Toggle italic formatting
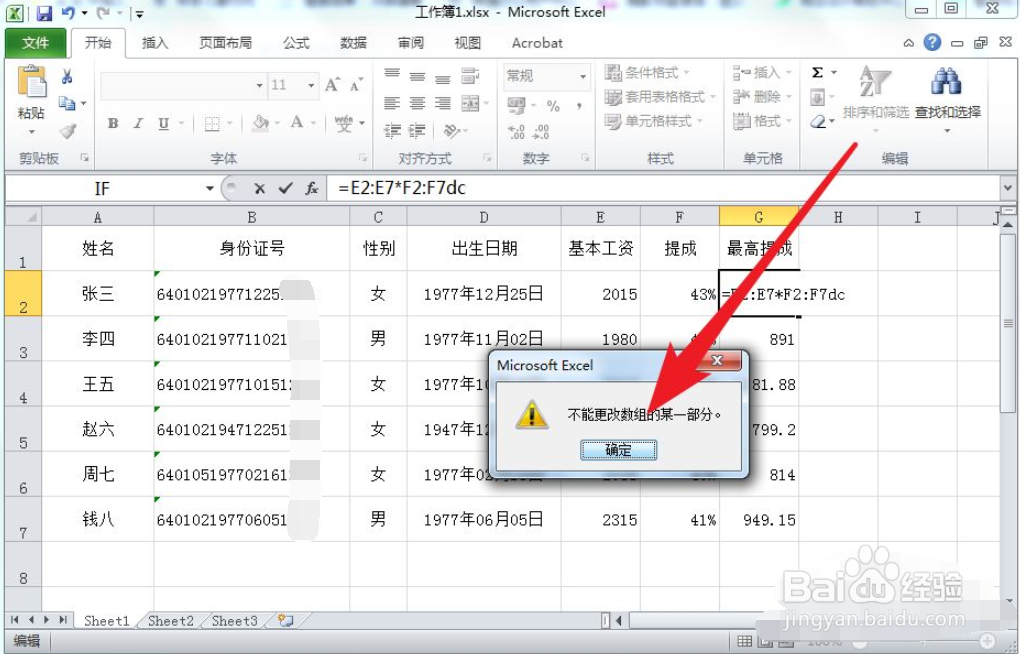The width and height of the screenshot is (1020, 654). 137,122
